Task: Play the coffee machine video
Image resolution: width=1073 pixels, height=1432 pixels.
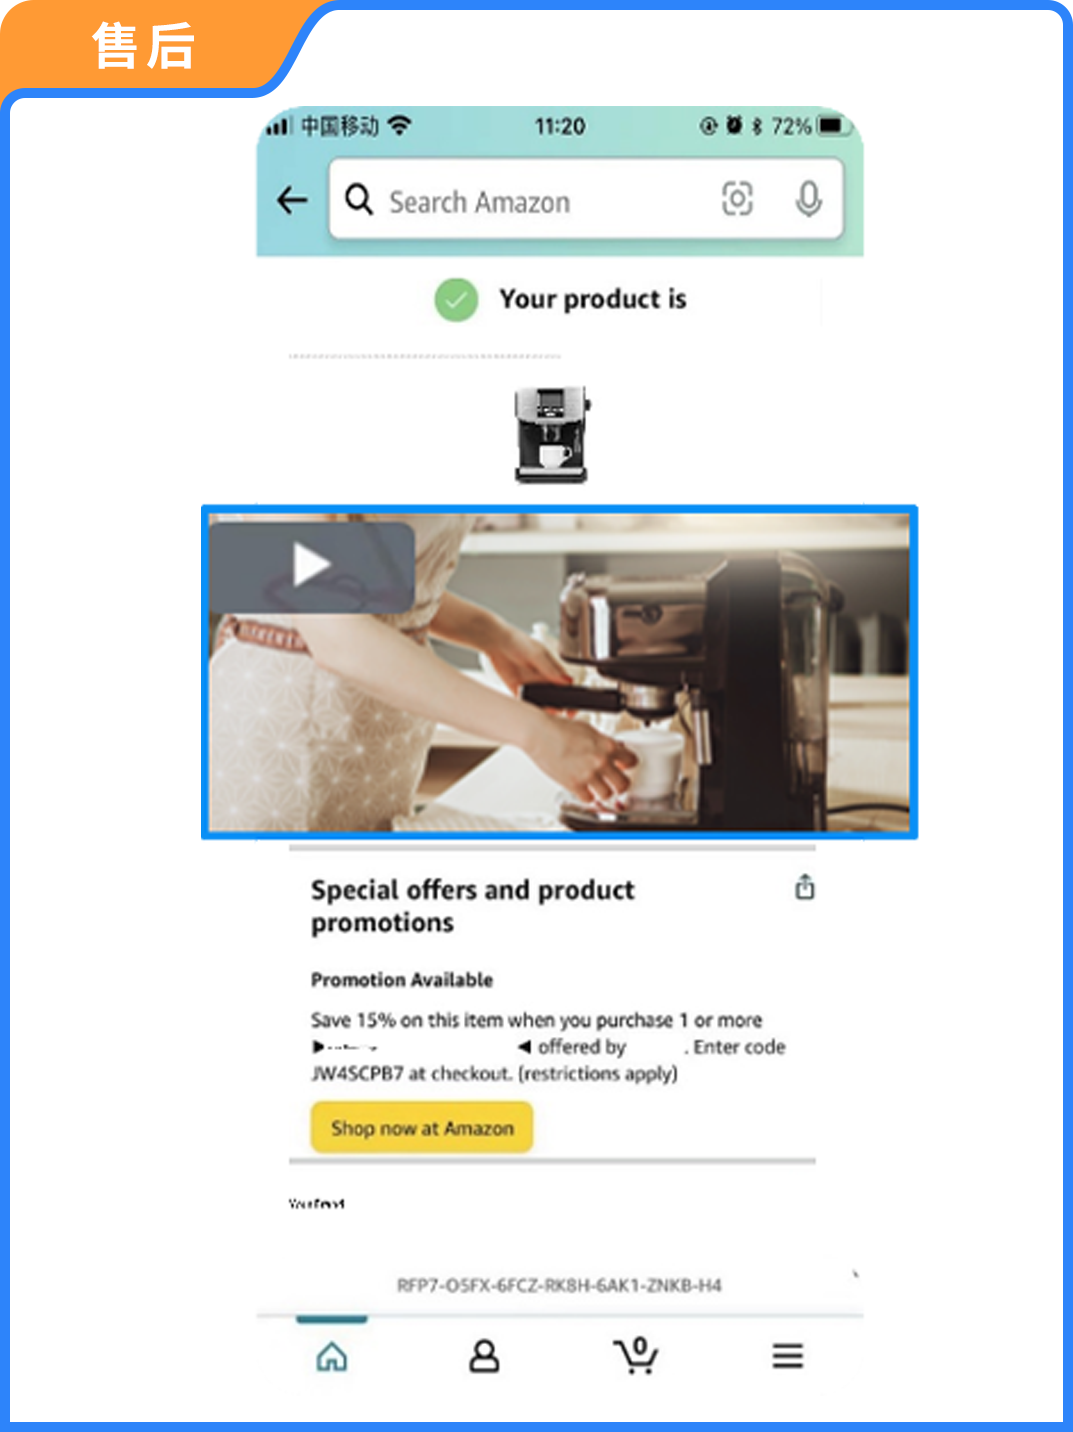Action: (x=311, y=566)
